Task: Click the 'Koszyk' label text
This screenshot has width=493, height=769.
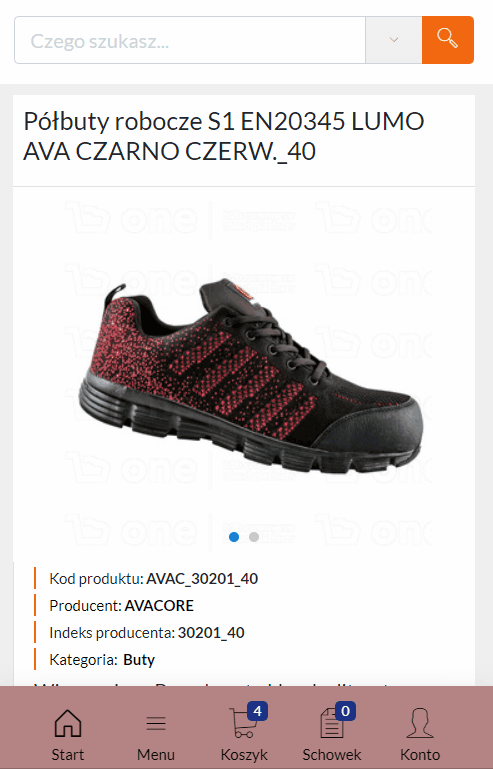Action: 244,754
